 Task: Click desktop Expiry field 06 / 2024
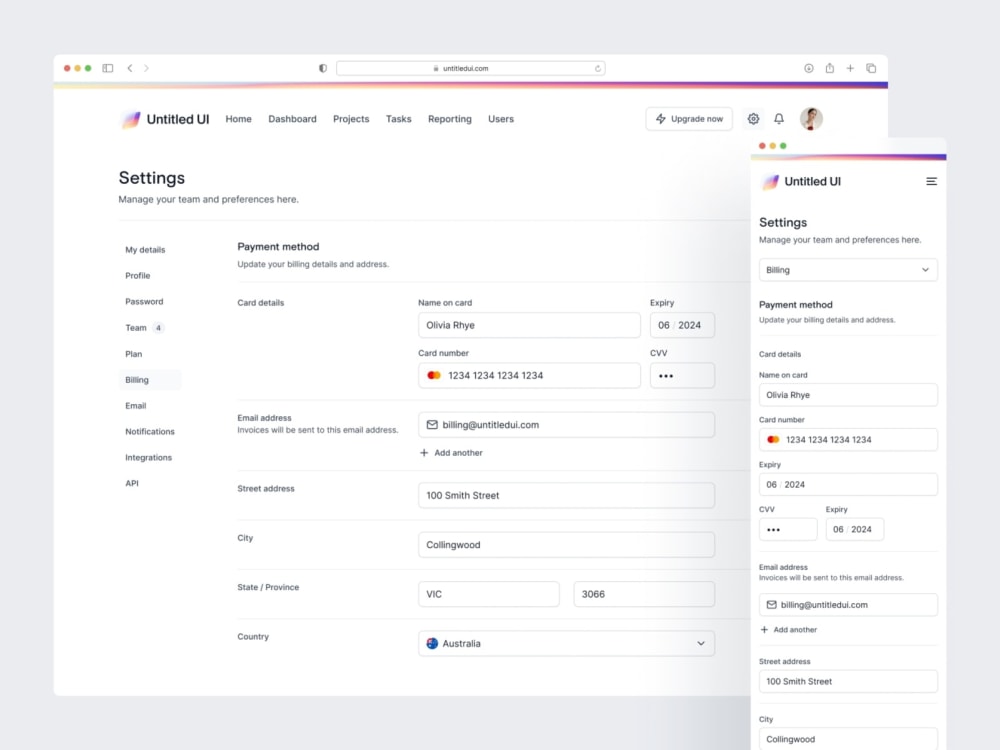pyautogui.click(x=682, y=325)
